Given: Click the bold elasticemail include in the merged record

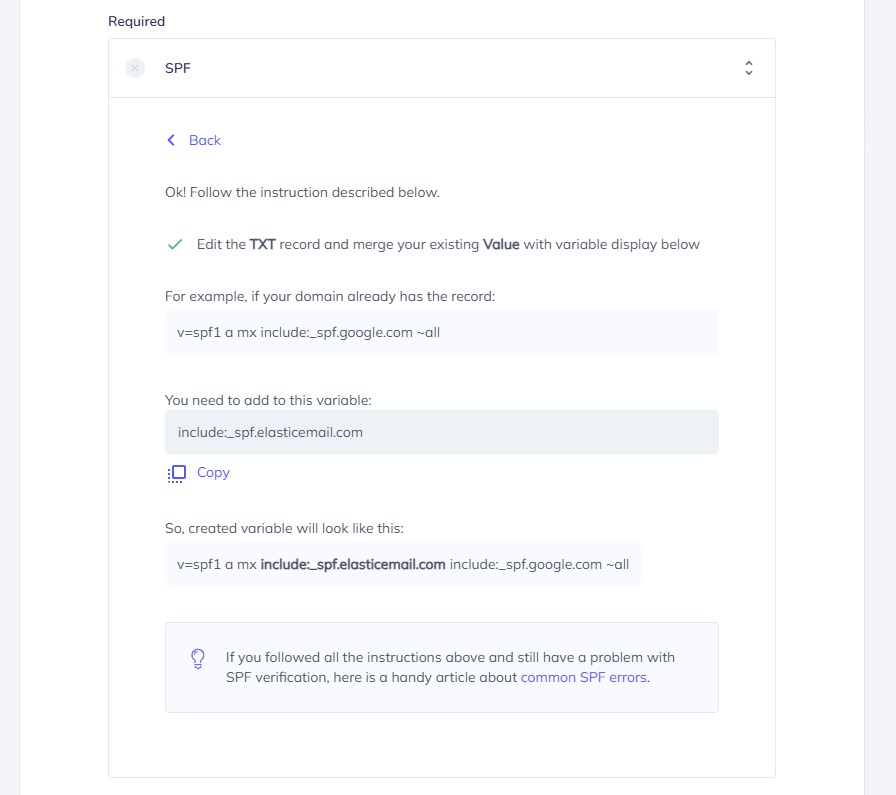Looking at the screenshot, I should 352,564.
